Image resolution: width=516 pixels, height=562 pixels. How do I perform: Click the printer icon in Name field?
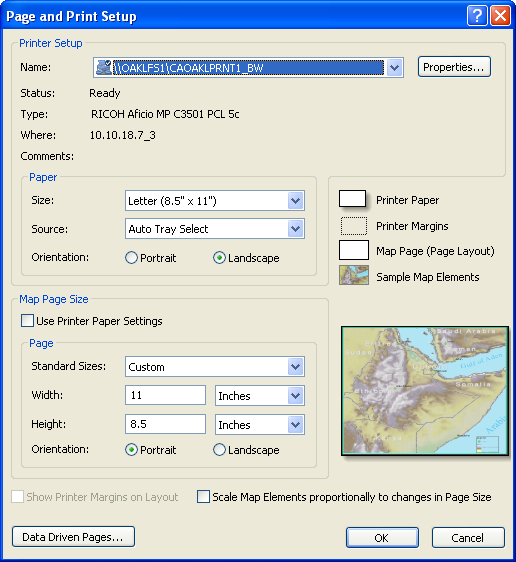pyautogui.click(x=104, y=67)
